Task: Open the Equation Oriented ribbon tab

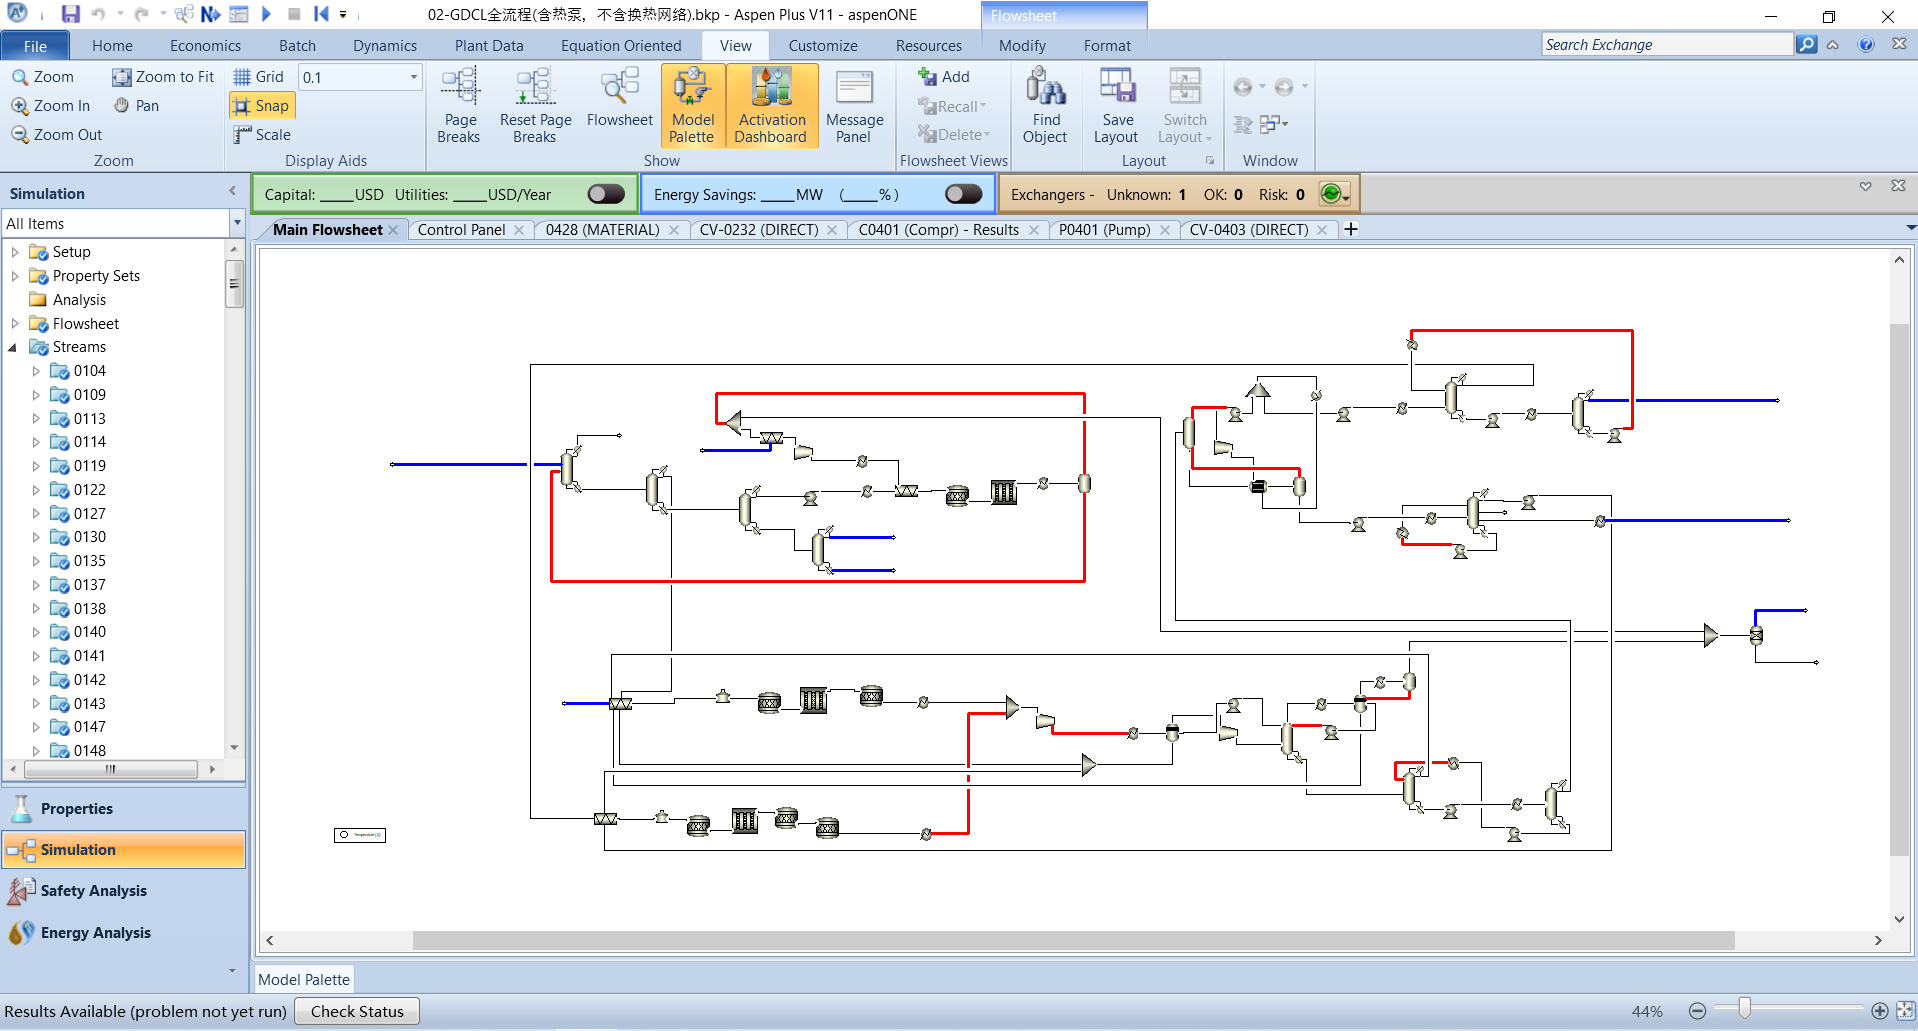Action: click(x=621, y=46)
